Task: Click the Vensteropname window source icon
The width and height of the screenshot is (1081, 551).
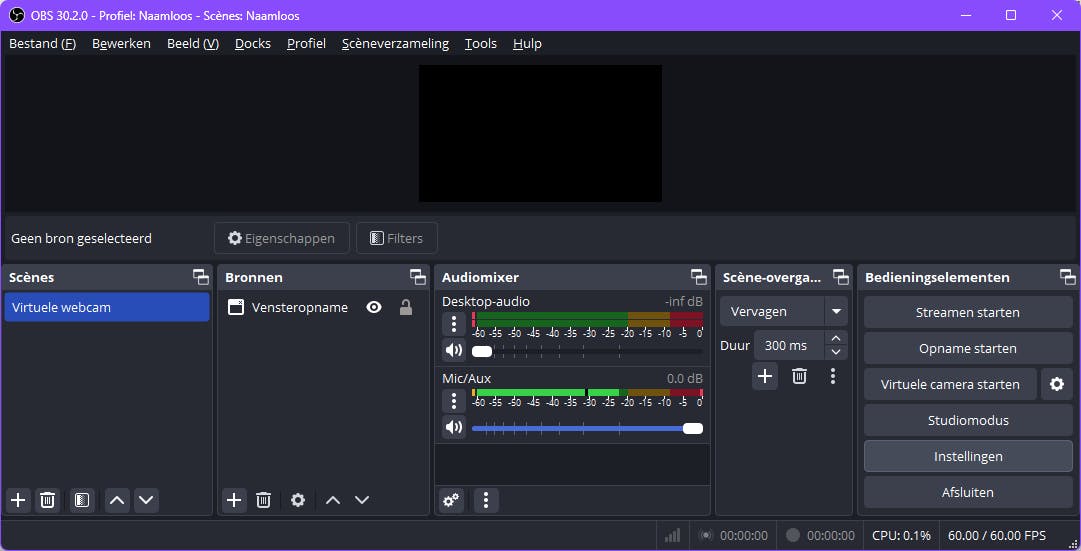Action: (236, 308)
